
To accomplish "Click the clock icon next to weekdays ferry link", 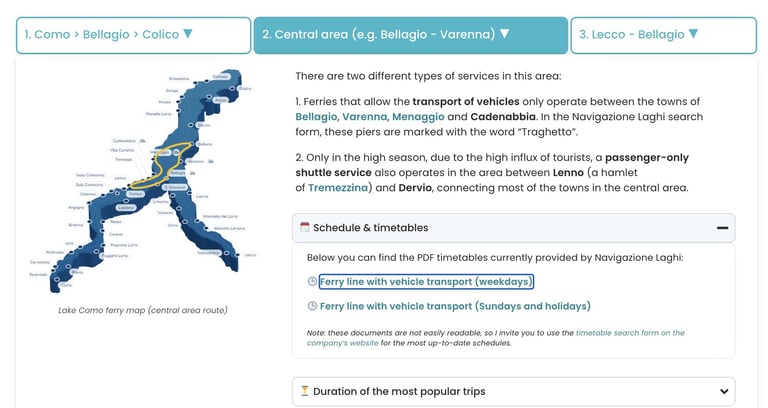I will (x=312, y=281).
